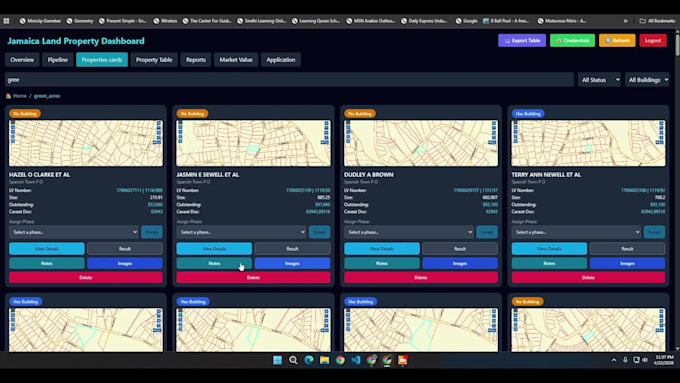Viewport: 680px width, 383px height.
Task: Open Reports tab
Action: pyautogui.click(x=196, y=60)
